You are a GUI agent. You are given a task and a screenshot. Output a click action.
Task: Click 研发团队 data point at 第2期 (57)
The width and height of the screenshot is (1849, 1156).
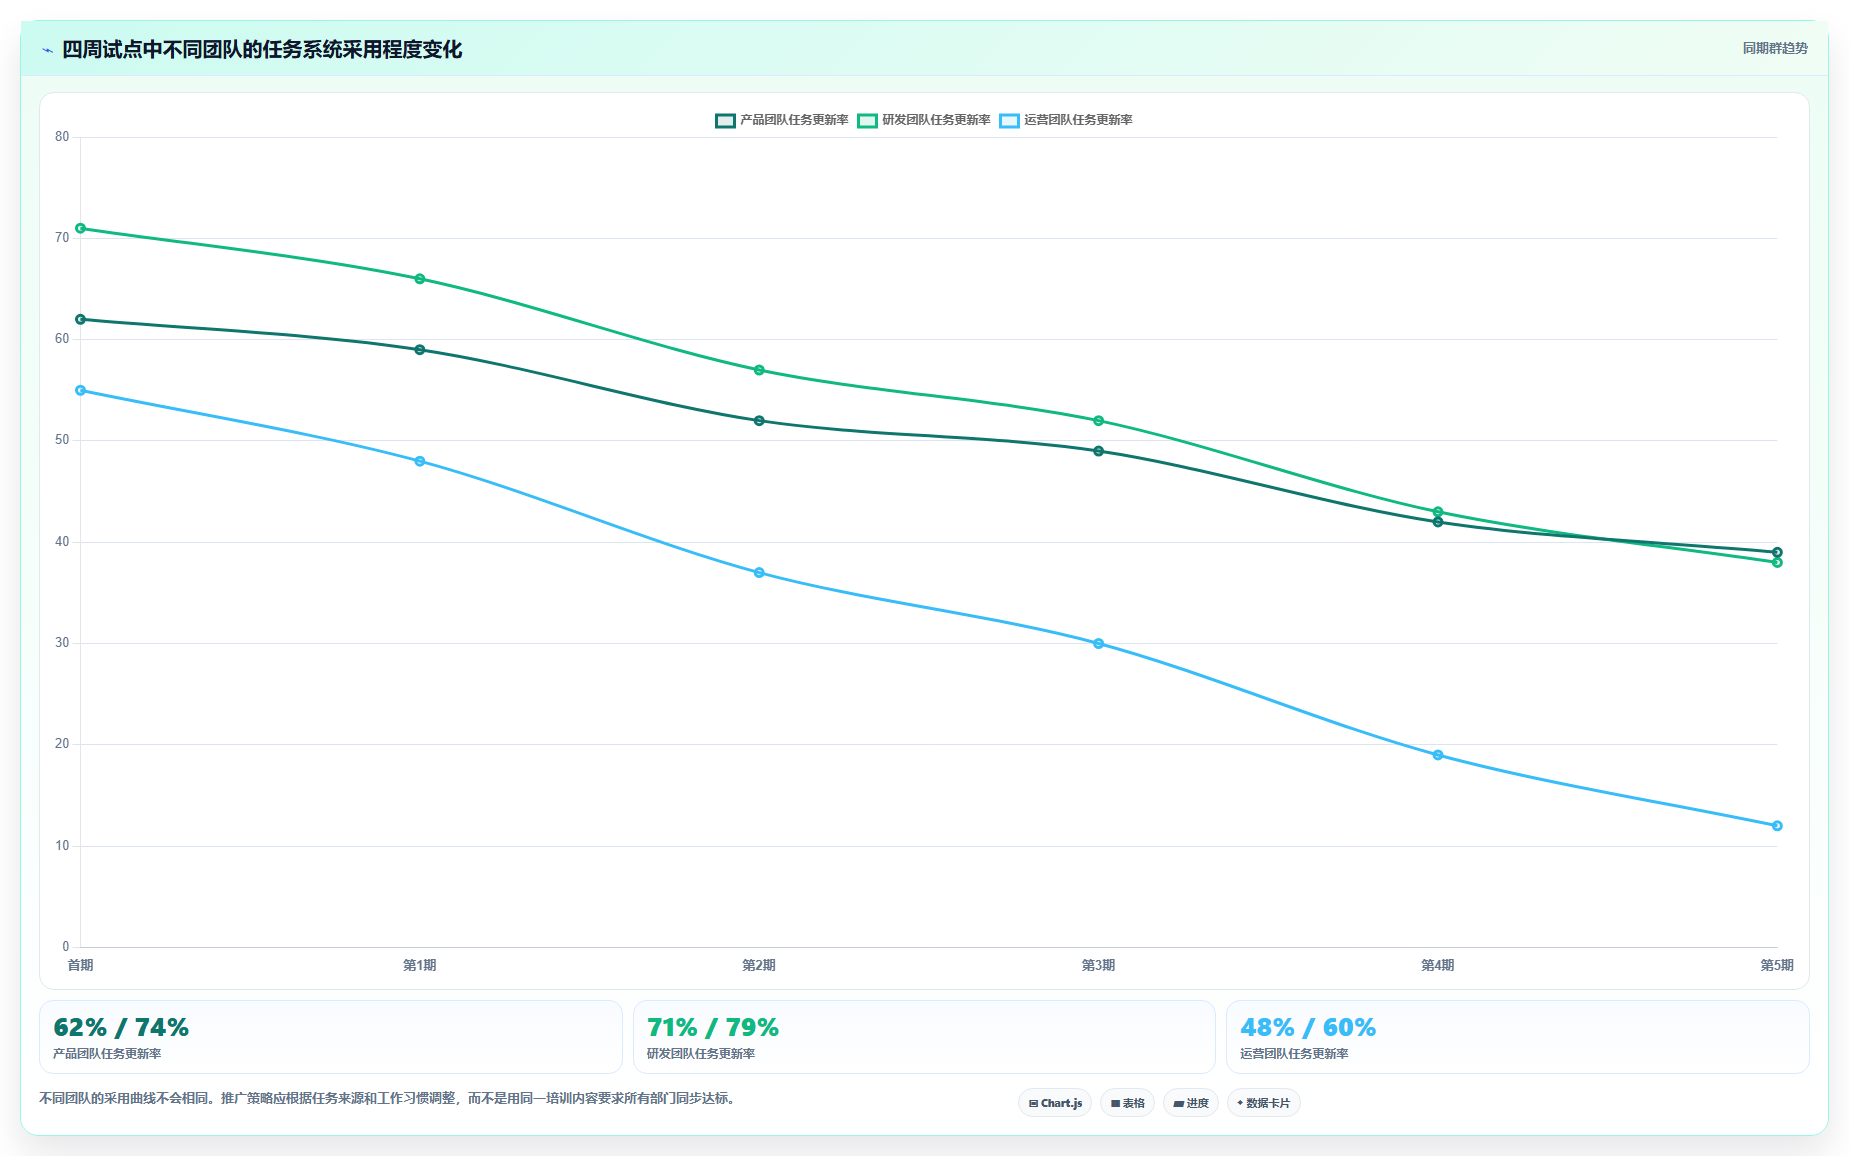[x=759, y=370]
